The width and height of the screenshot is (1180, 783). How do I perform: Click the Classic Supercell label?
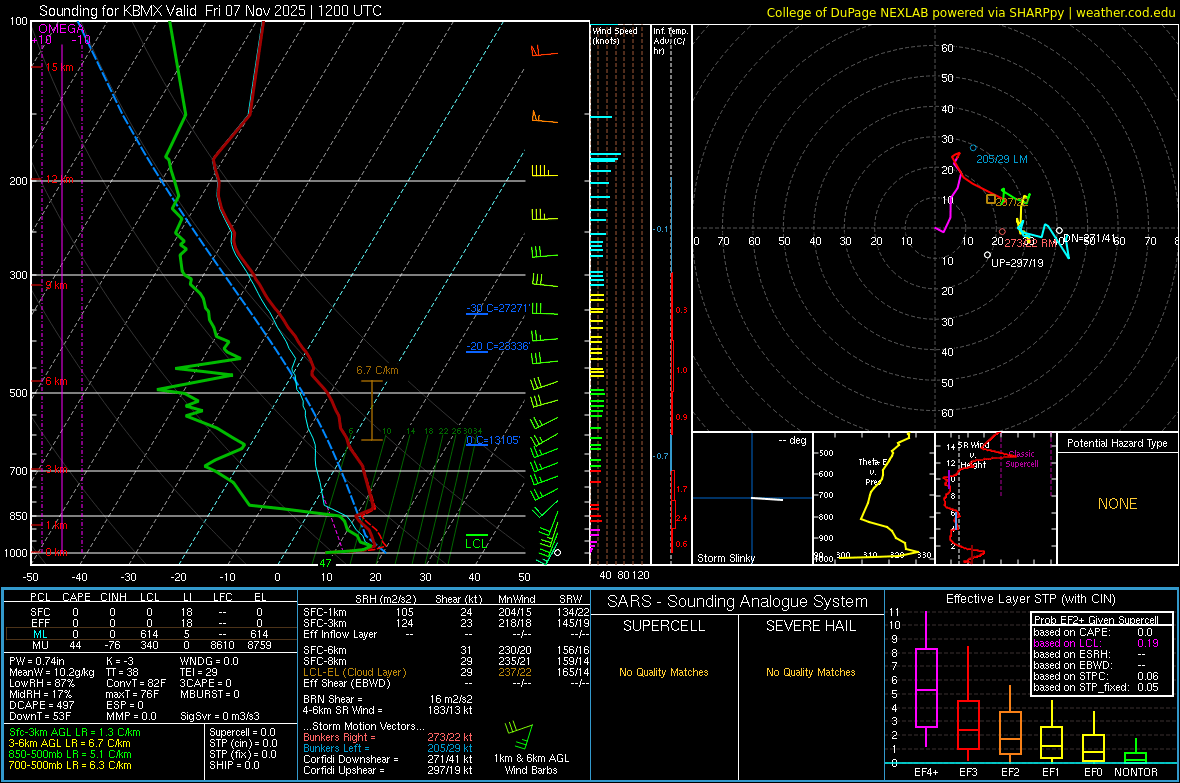point(1022,459)
